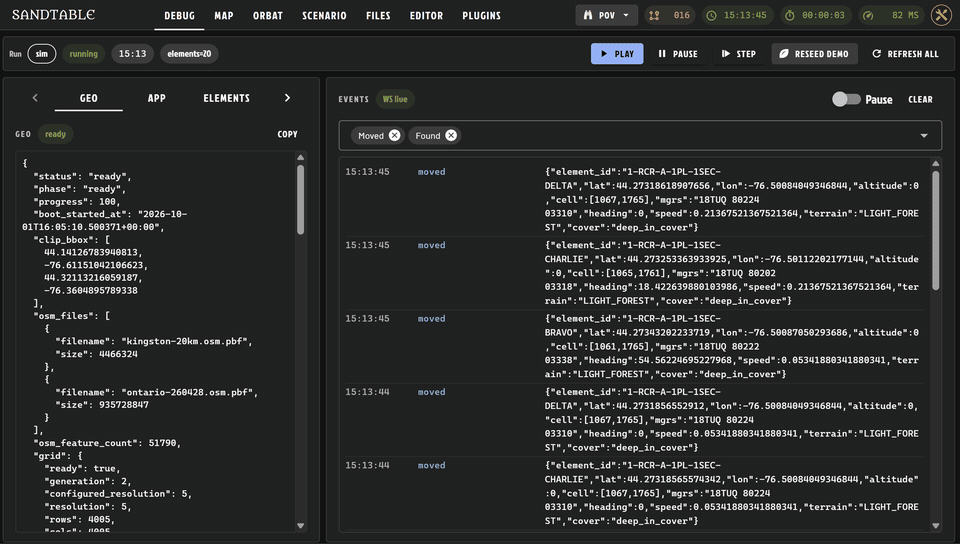960x544 pixels.
Task: Select 15:13:44 DELTA moved event row
Action: 632,420
